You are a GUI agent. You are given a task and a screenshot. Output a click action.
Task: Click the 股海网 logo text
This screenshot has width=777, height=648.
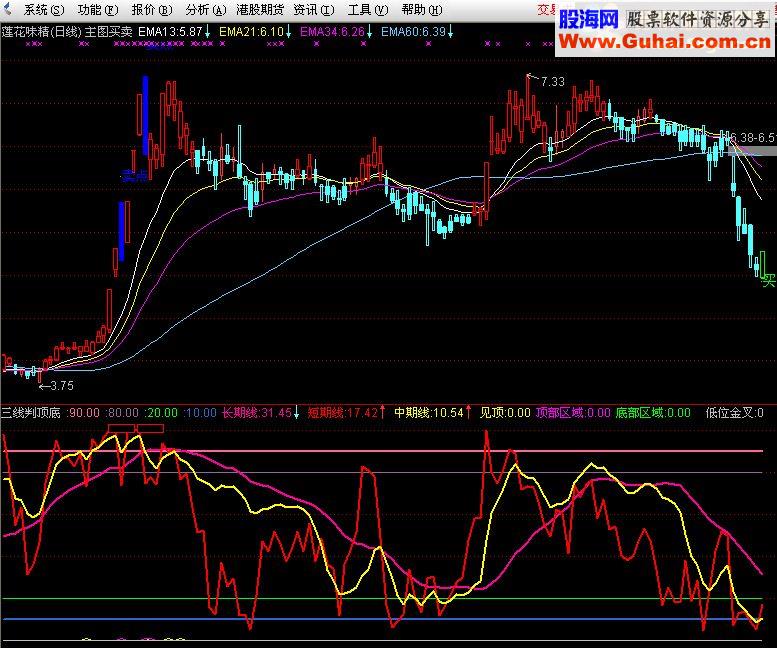pos(589,19)
